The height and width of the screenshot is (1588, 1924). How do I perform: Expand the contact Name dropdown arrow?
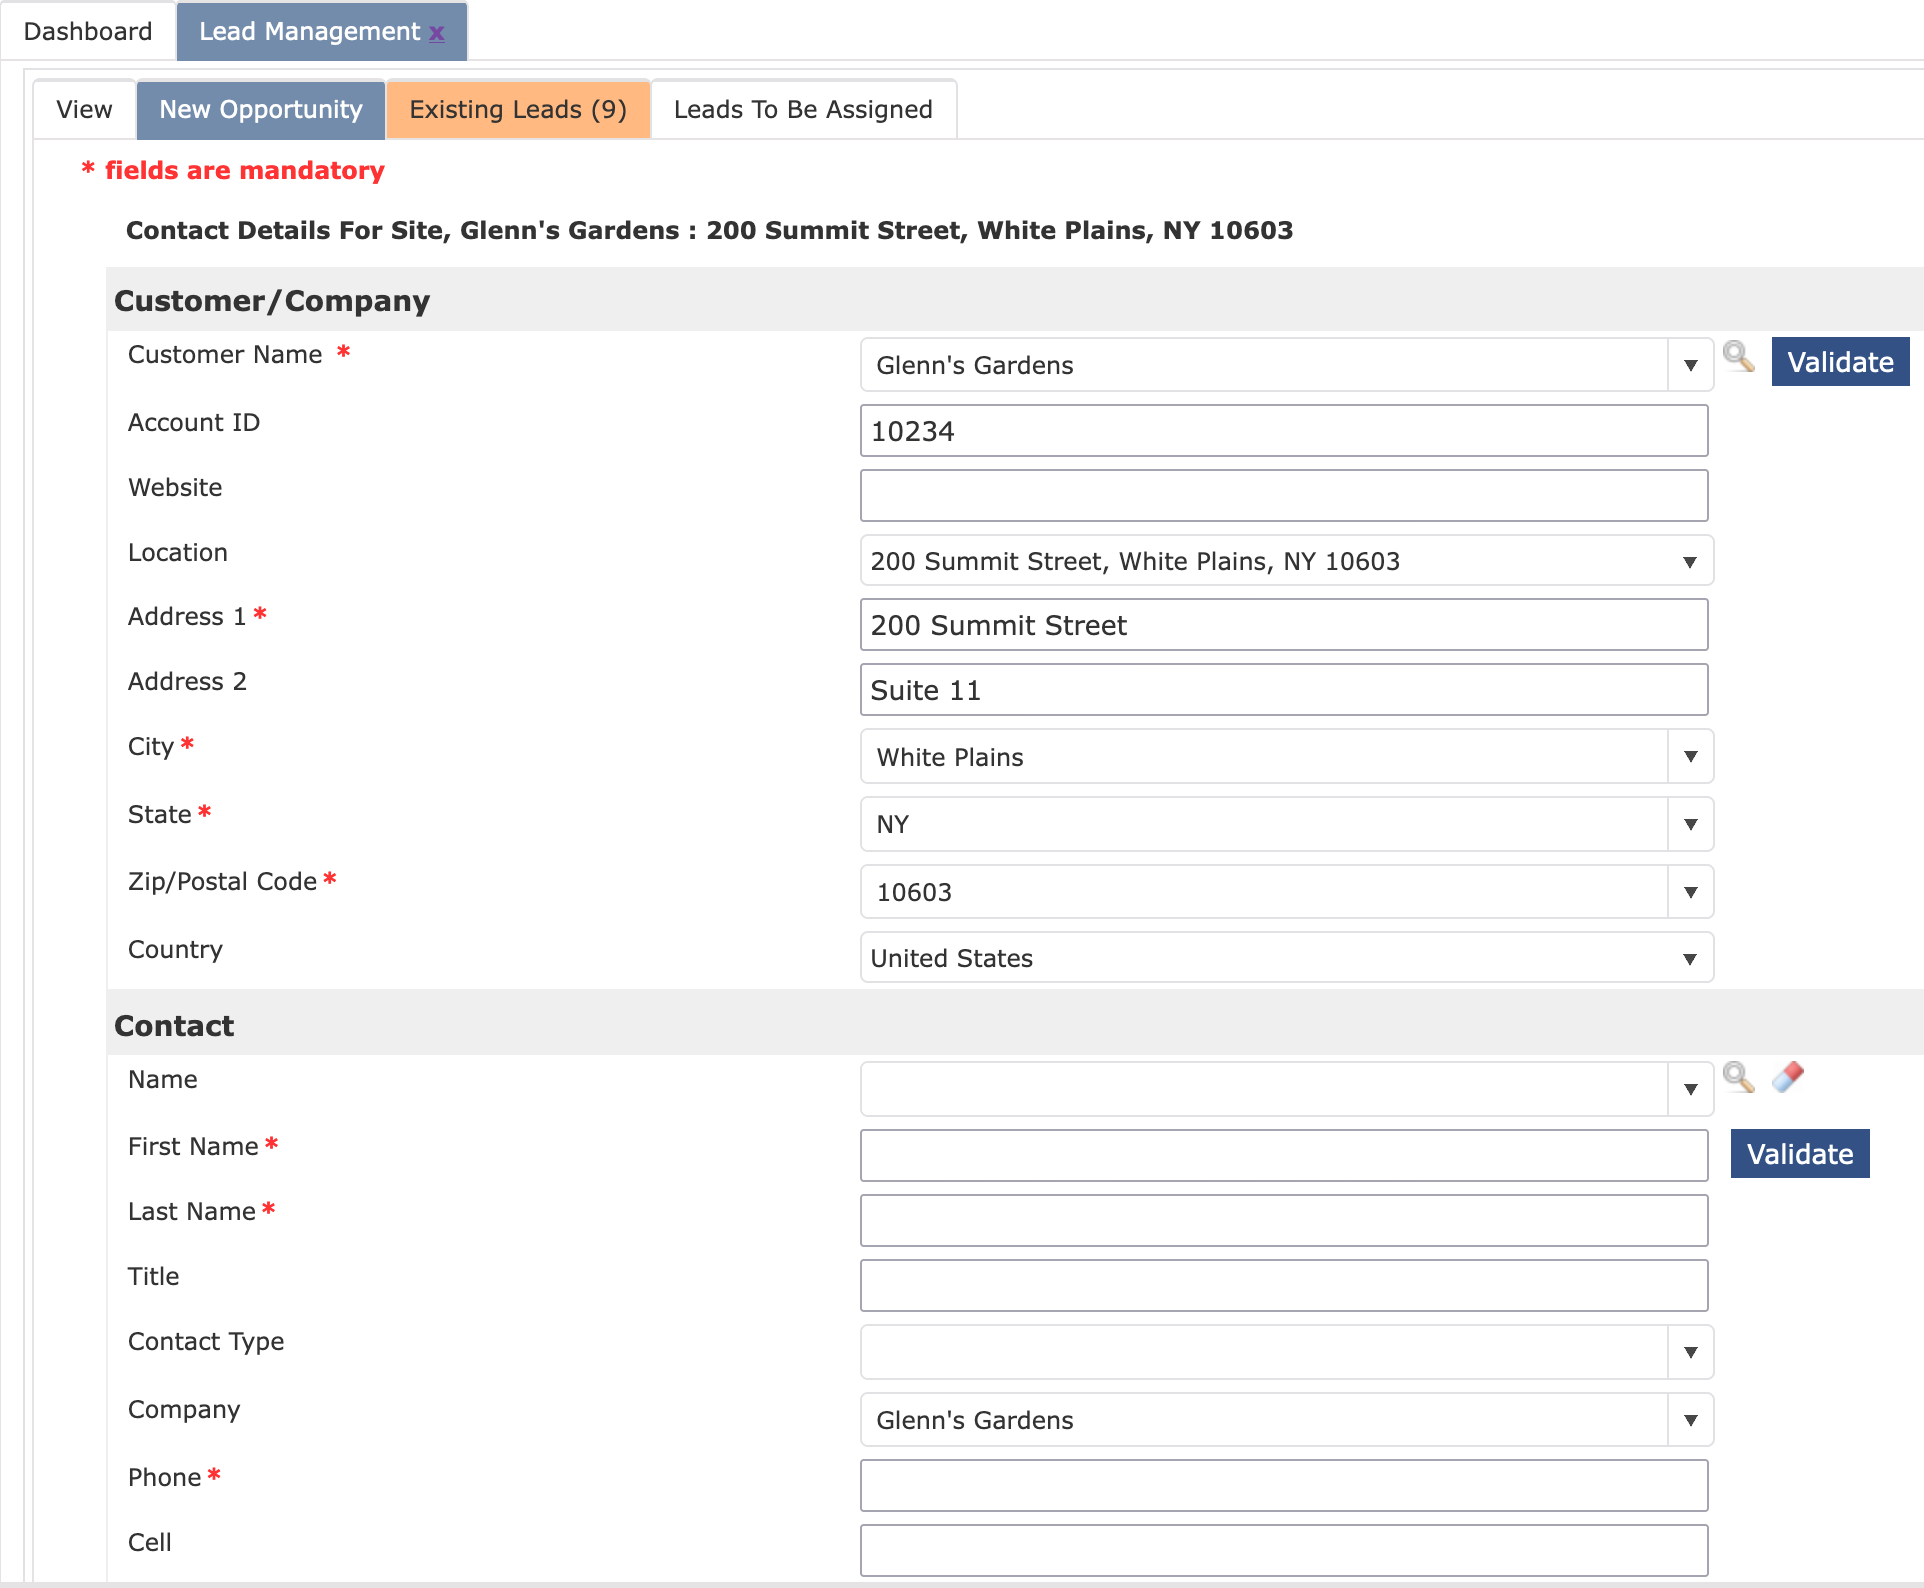pyautogui.click(x=1690, y=1089)
